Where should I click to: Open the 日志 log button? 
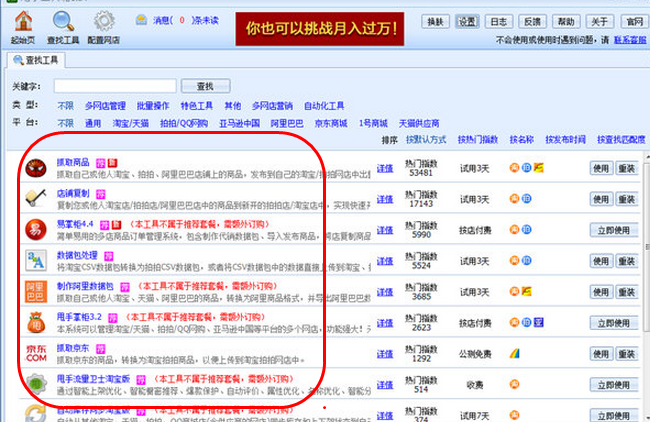(499, 22)
